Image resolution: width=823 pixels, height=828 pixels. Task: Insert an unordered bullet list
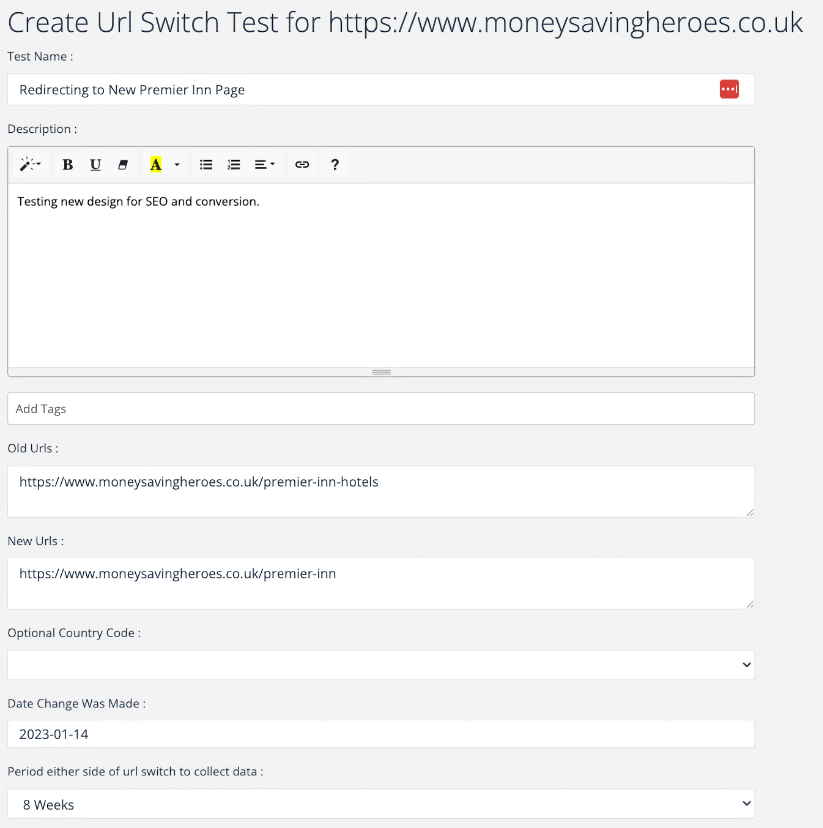206,165
